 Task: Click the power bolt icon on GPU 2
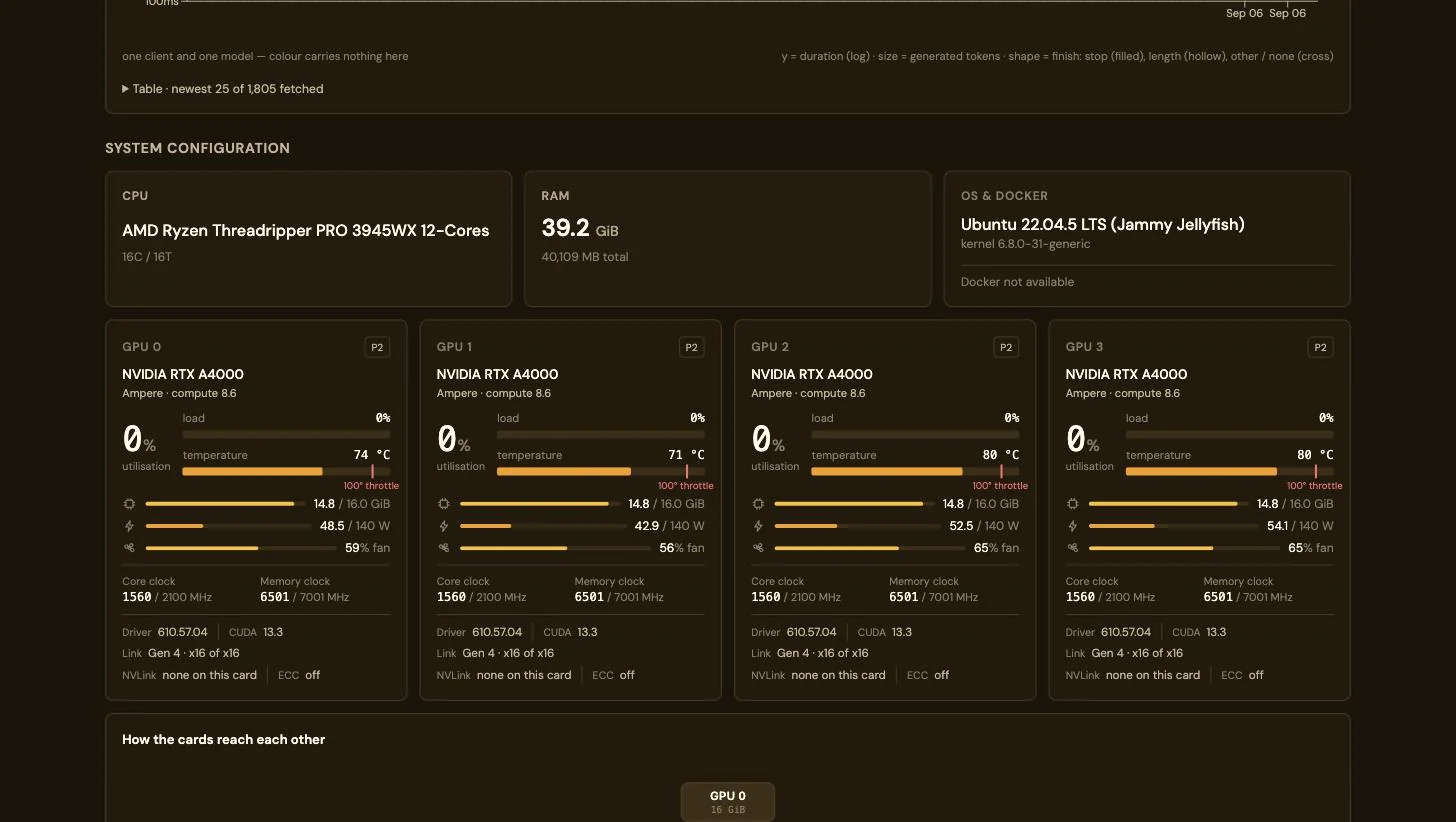(758, 526)
